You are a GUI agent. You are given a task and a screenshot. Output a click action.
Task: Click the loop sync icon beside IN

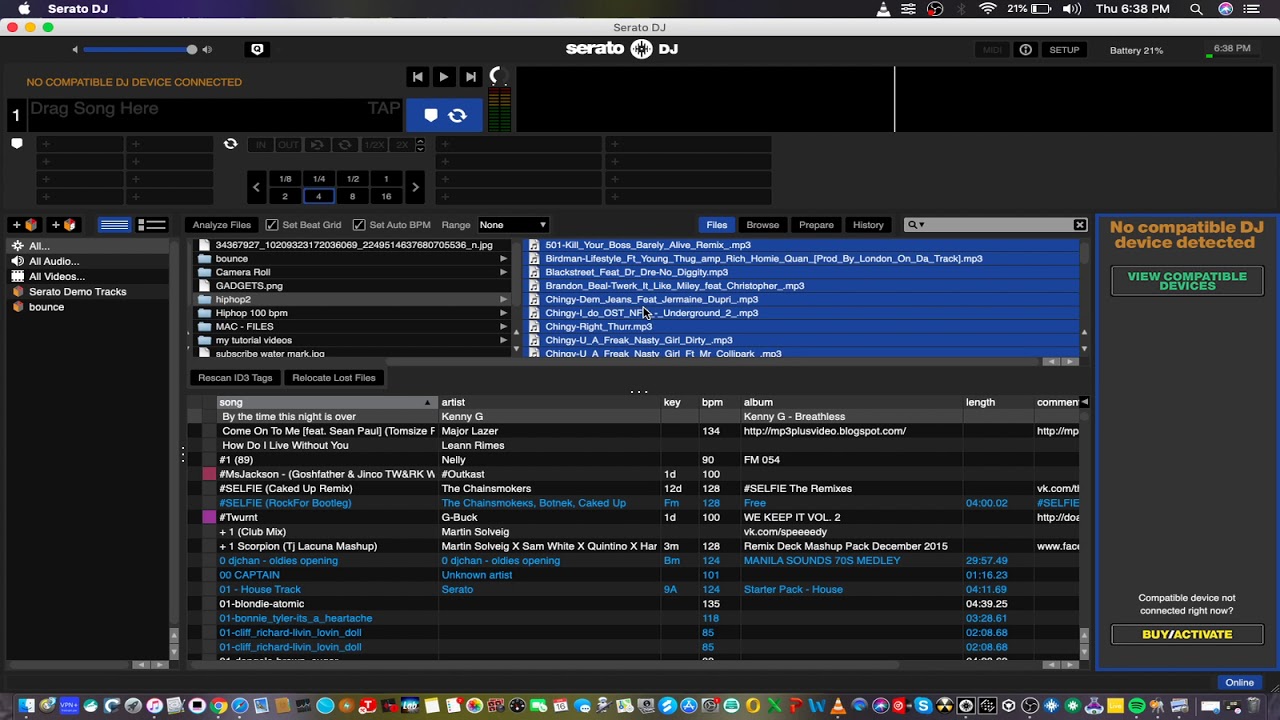(231, 144)
